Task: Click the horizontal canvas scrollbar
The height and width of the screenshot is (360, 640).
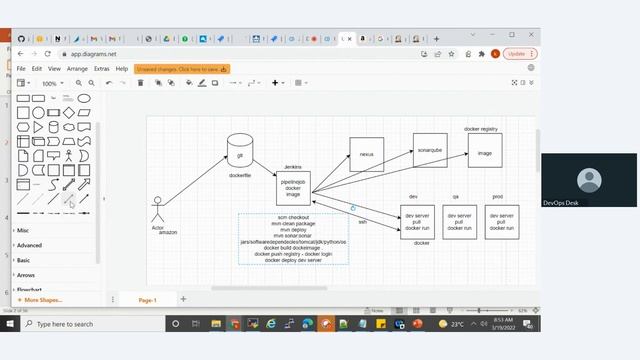Action: point(269,288)
